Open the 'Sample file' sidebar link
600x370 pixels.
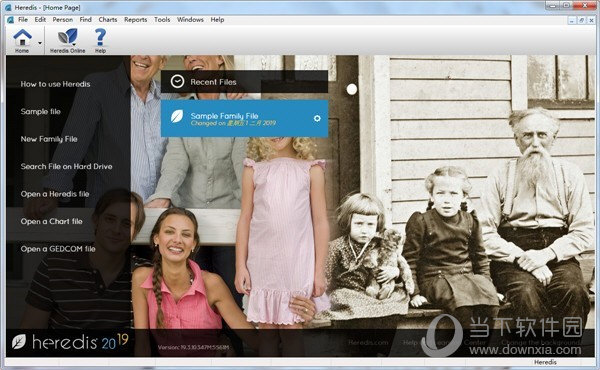coord(41,112)
